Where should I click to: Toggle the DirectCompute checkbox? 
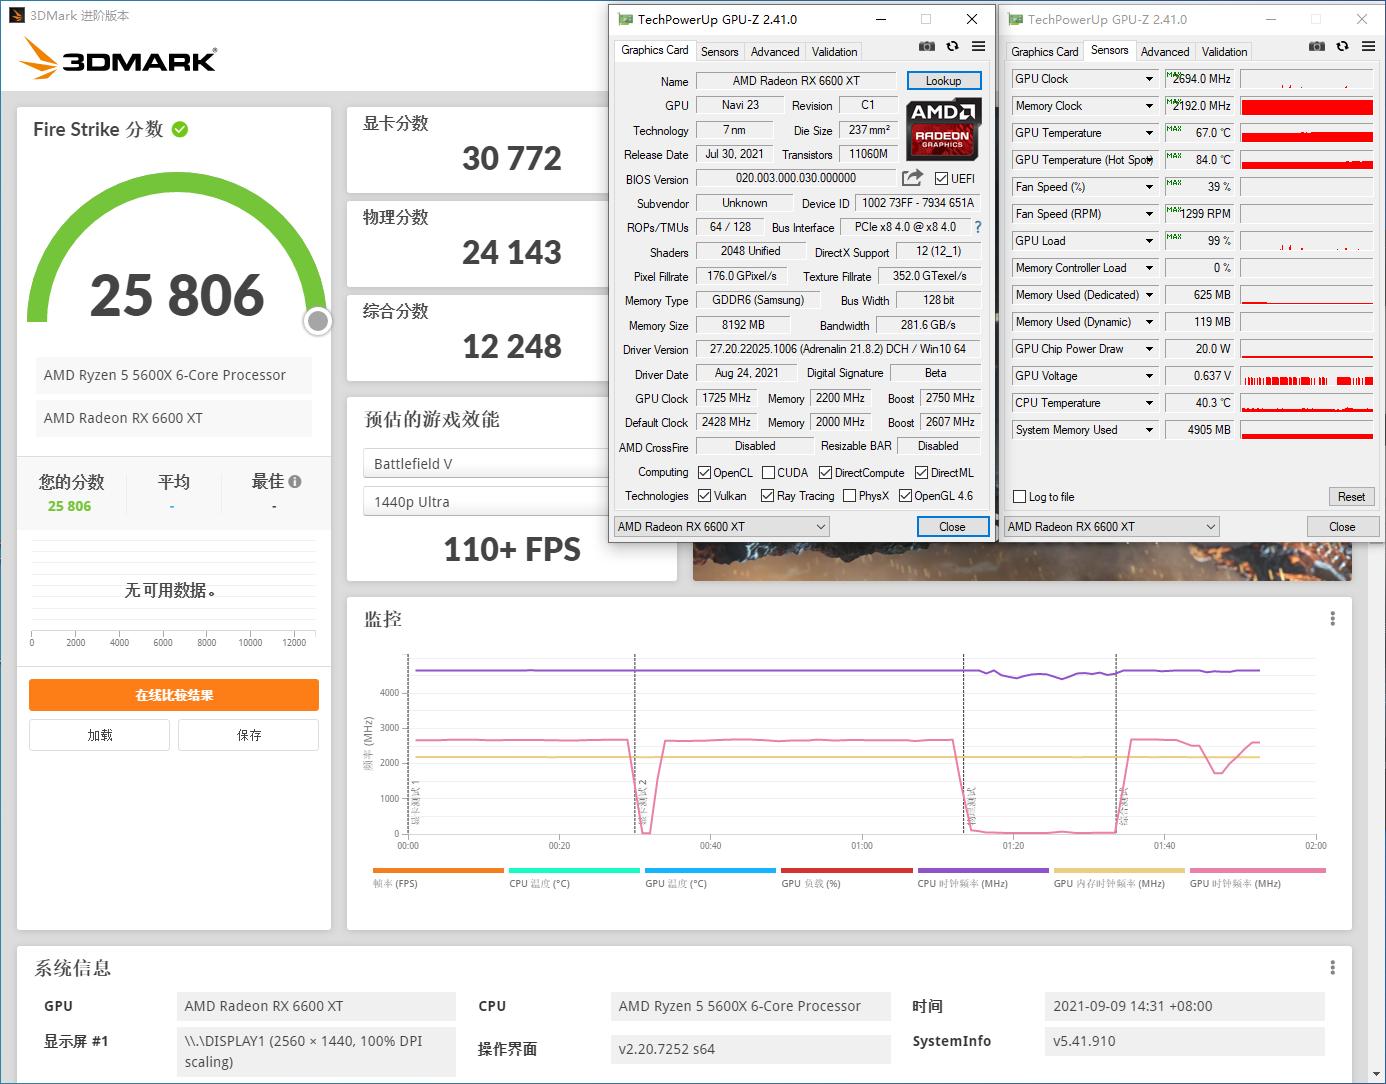pyautogui.click(x=826, y=473)
